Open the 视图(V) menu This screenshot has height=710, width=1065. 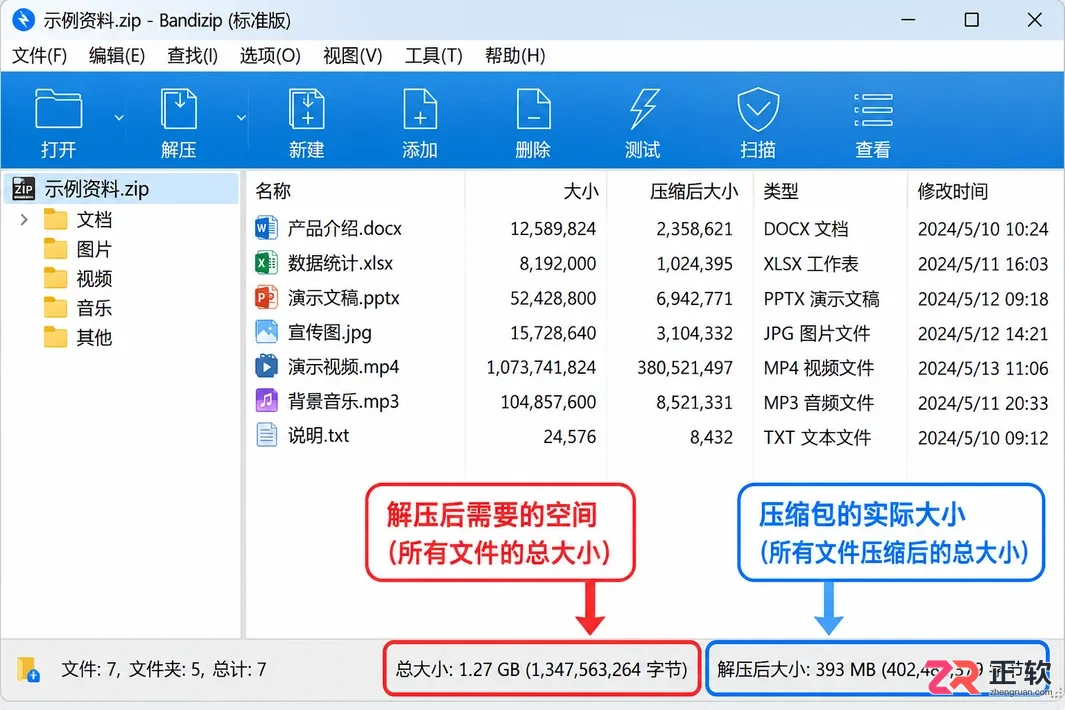pos(353,56)
